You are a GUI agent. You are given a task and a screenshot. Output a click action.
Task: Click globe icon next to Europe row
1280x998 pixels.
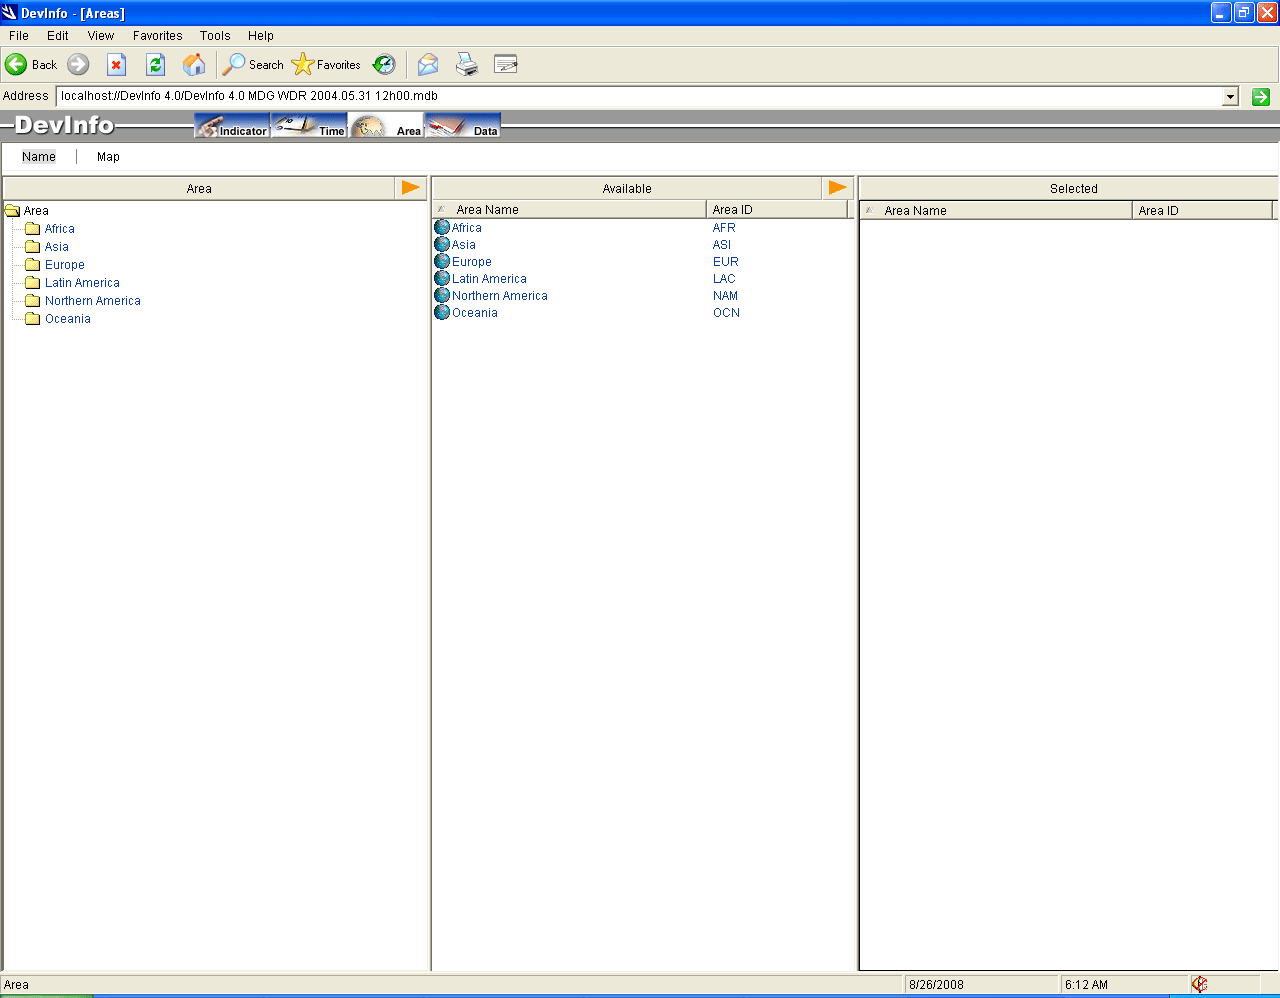(442, 261)
